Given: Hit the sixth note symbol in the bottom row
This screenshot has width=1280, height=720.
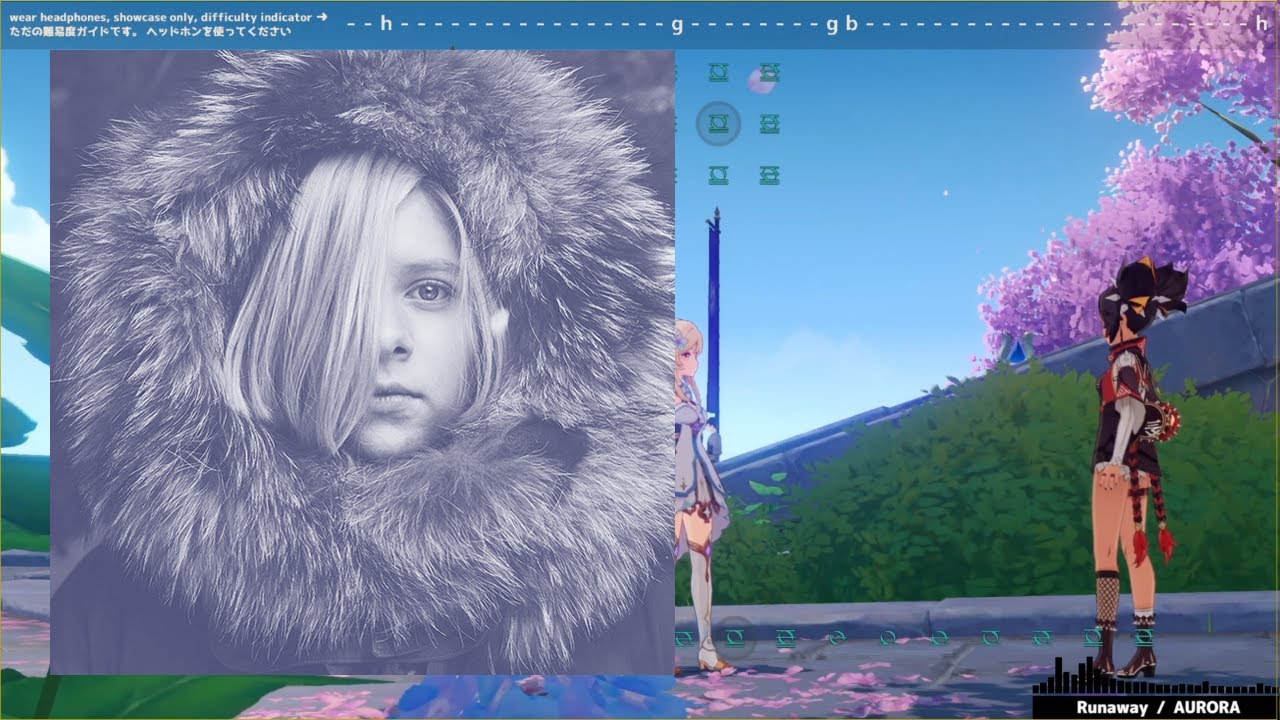Looking at the screenshot, I should point(939,637).
